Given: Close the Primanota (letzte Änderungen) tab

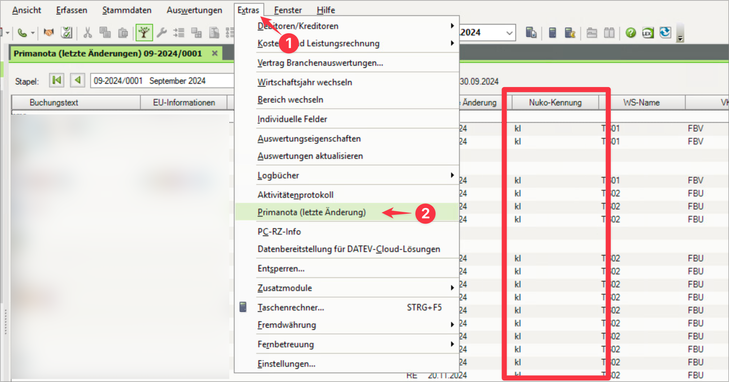Looking at the screenshot, I should click(215, 53).
